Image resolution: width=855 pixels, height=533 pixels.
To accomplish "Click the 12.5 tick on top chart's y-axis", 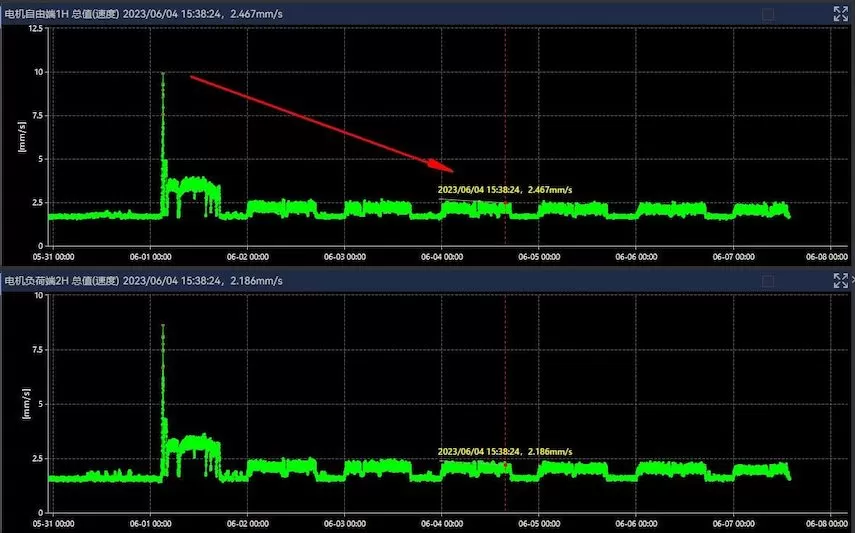I will point(34,28).
